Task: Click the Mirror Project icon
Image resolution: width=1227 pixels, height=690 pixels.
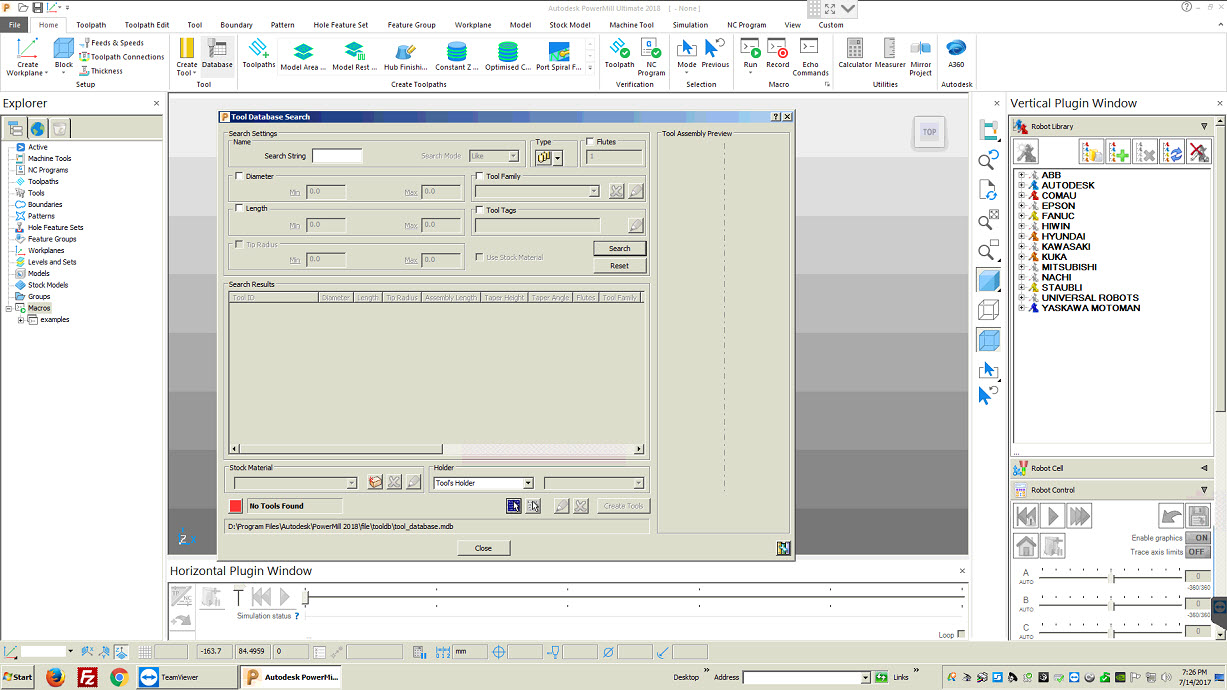Action: [921, 56]
